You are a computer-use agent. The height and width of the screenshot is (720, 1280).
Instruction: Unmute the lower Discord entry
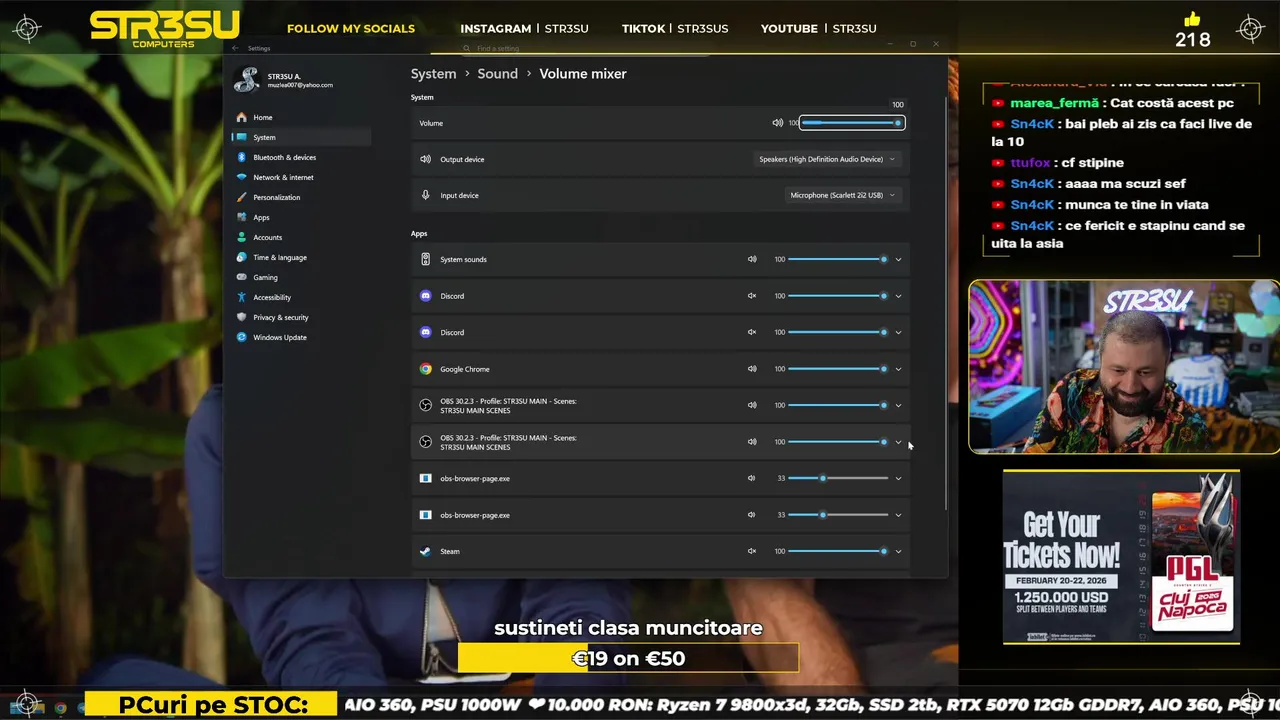point(752,332)
